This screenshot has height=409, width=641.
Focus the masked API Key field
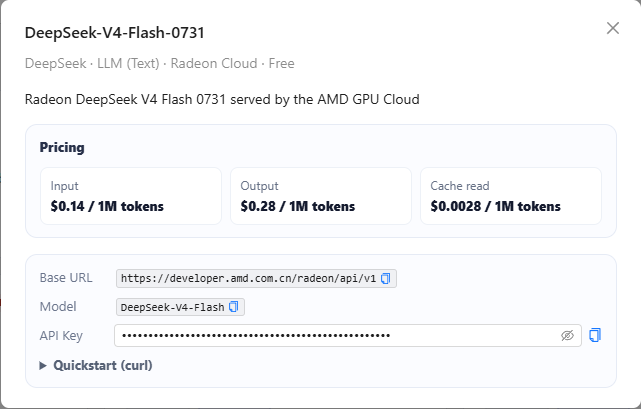tap(348, 335)
